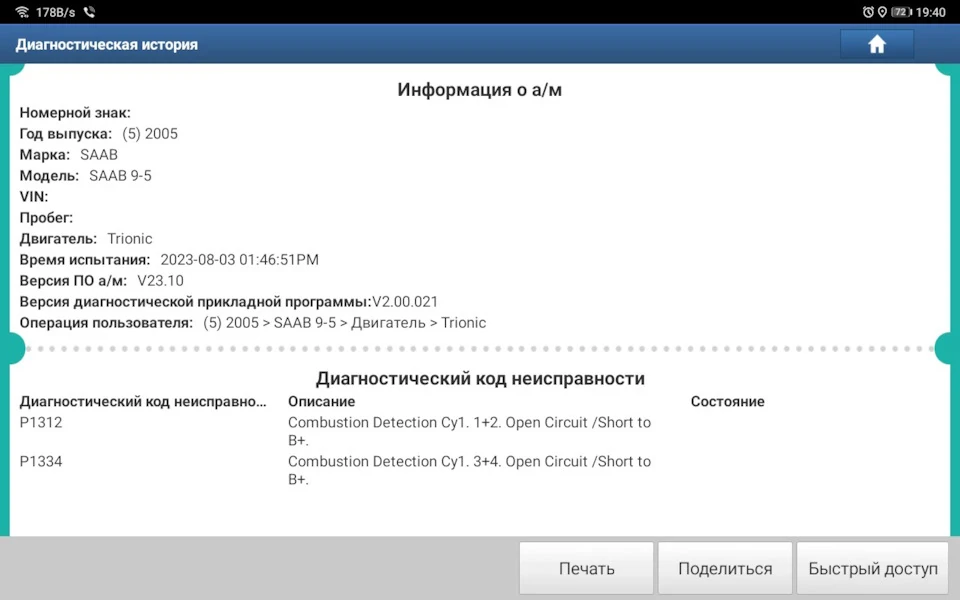Go to home screen via house icon
Screen dimensions: 960x600
[x=877, y=44]
